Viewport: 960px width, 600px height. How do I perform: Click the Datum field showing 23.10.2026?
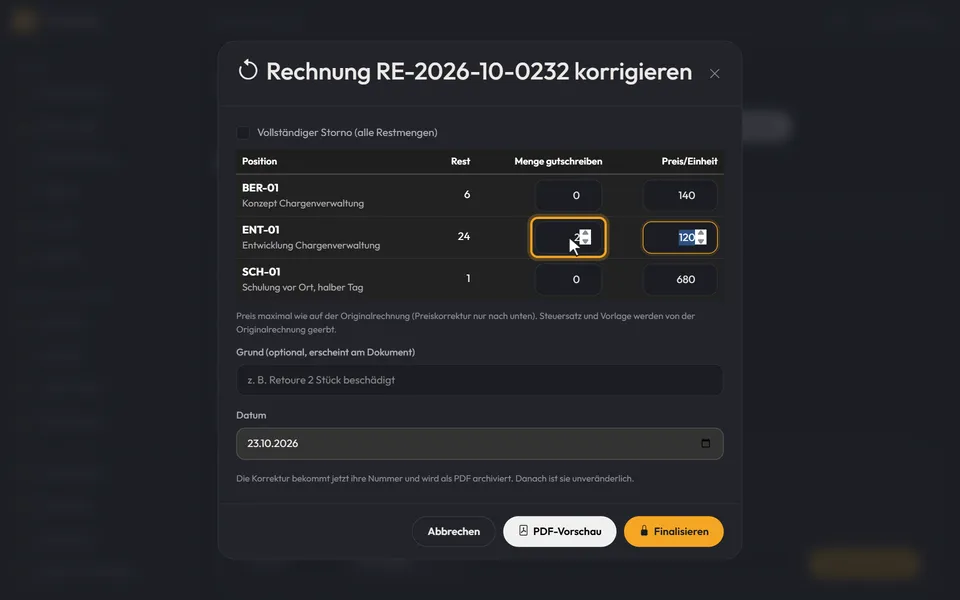[x=479, y=444]
